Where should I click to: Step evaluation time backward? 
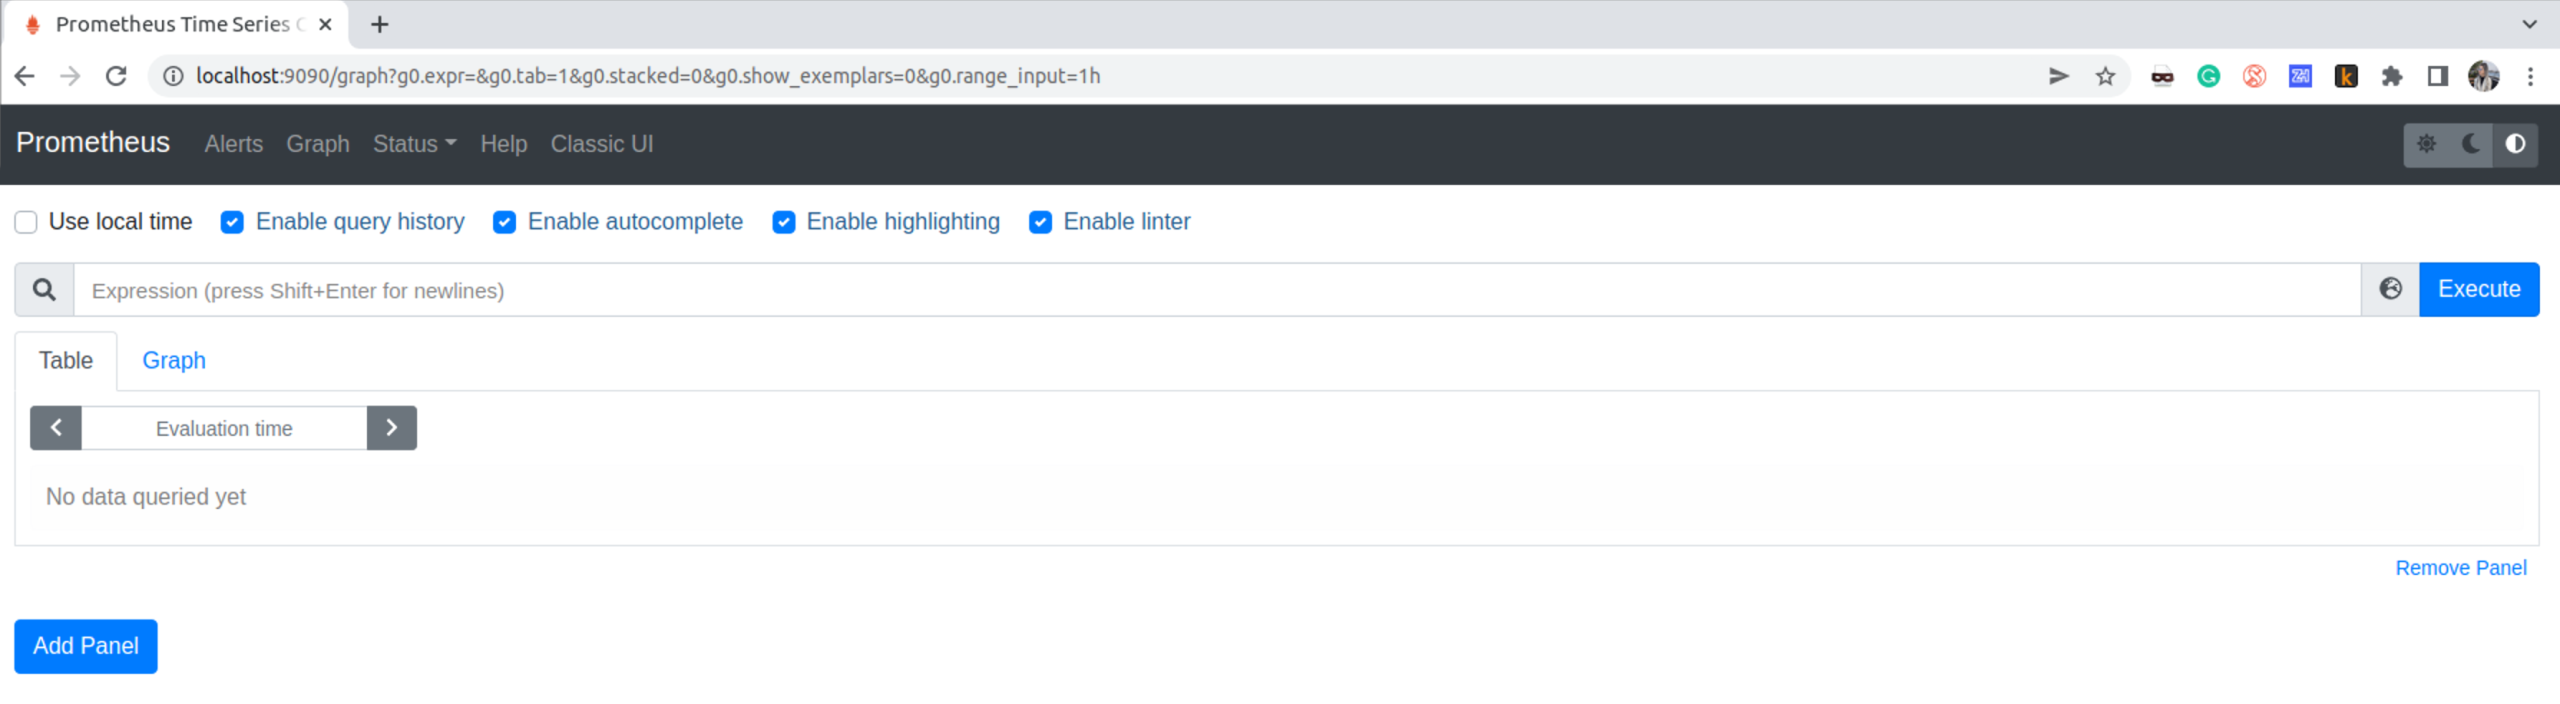(x=56, y=428)
